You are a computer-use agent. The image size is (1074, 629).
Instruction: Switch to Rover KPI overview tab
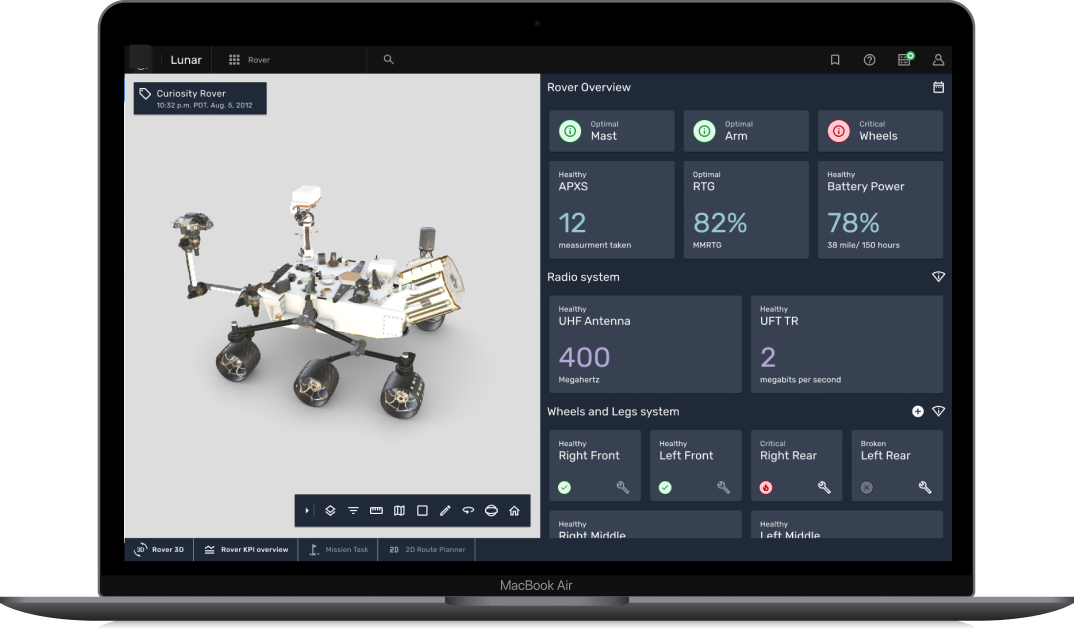click(246, 550)
